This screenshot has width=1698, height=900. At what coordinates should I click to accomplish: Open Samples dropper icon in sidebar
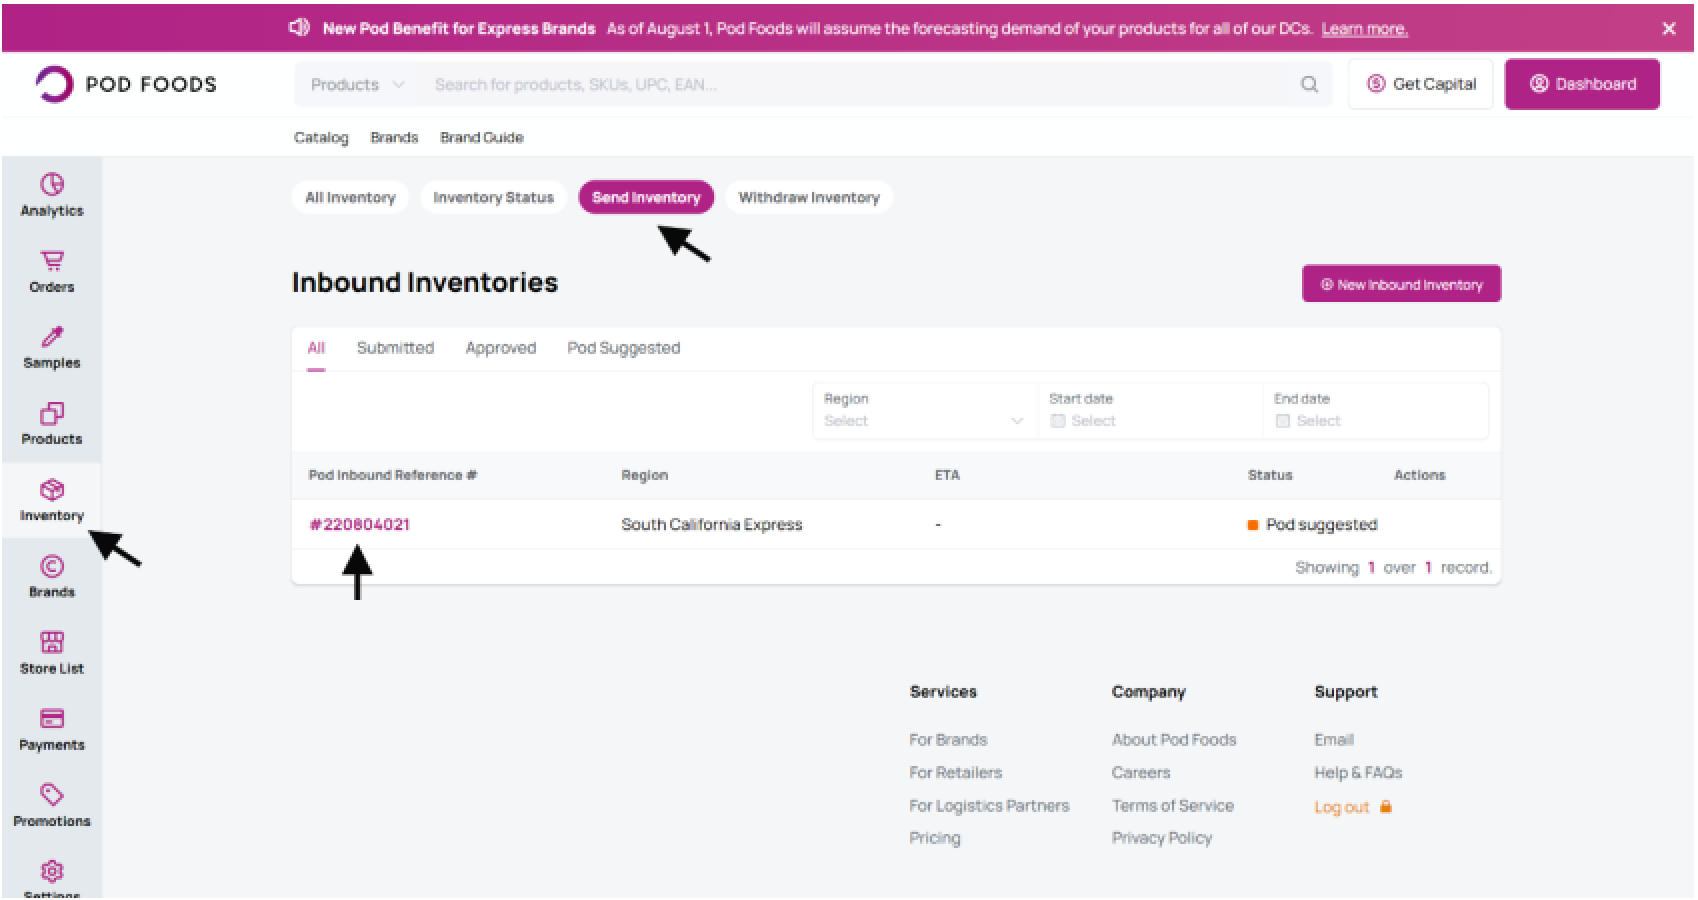pyautogui.click(x=52, y=337)
